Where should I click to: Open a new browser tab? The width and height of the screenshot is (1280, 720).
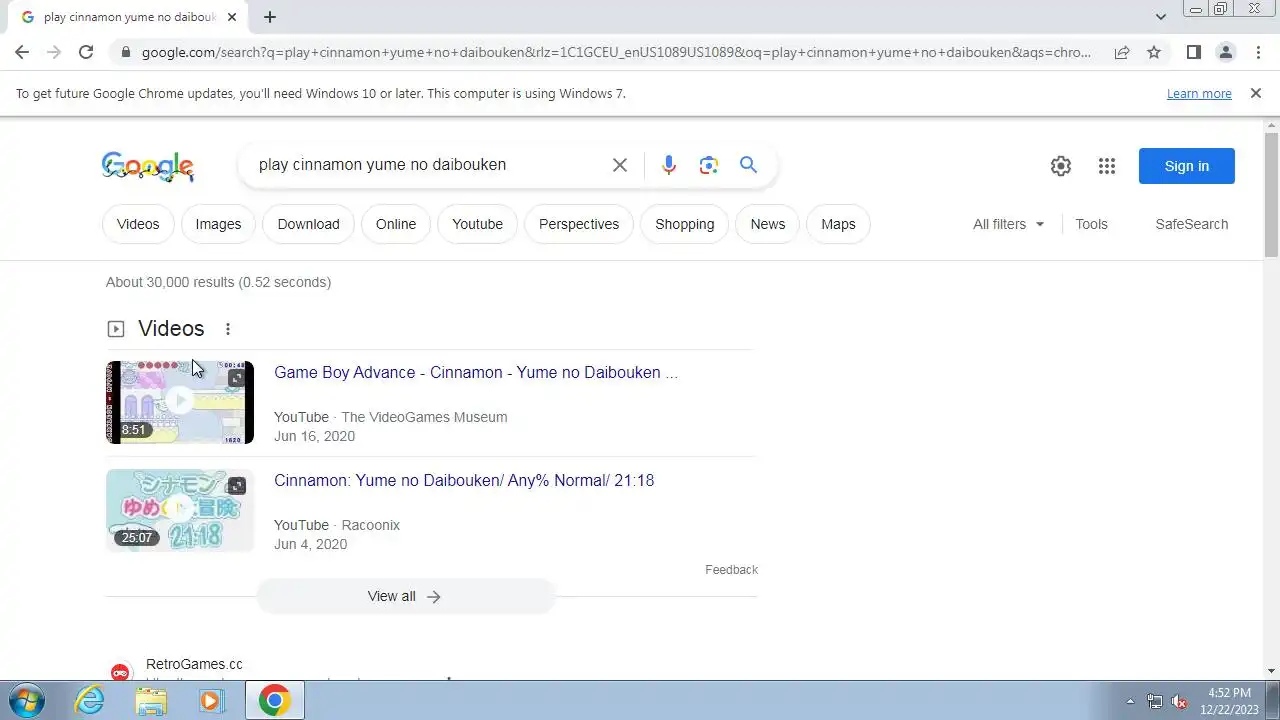(x=270, y=17)
